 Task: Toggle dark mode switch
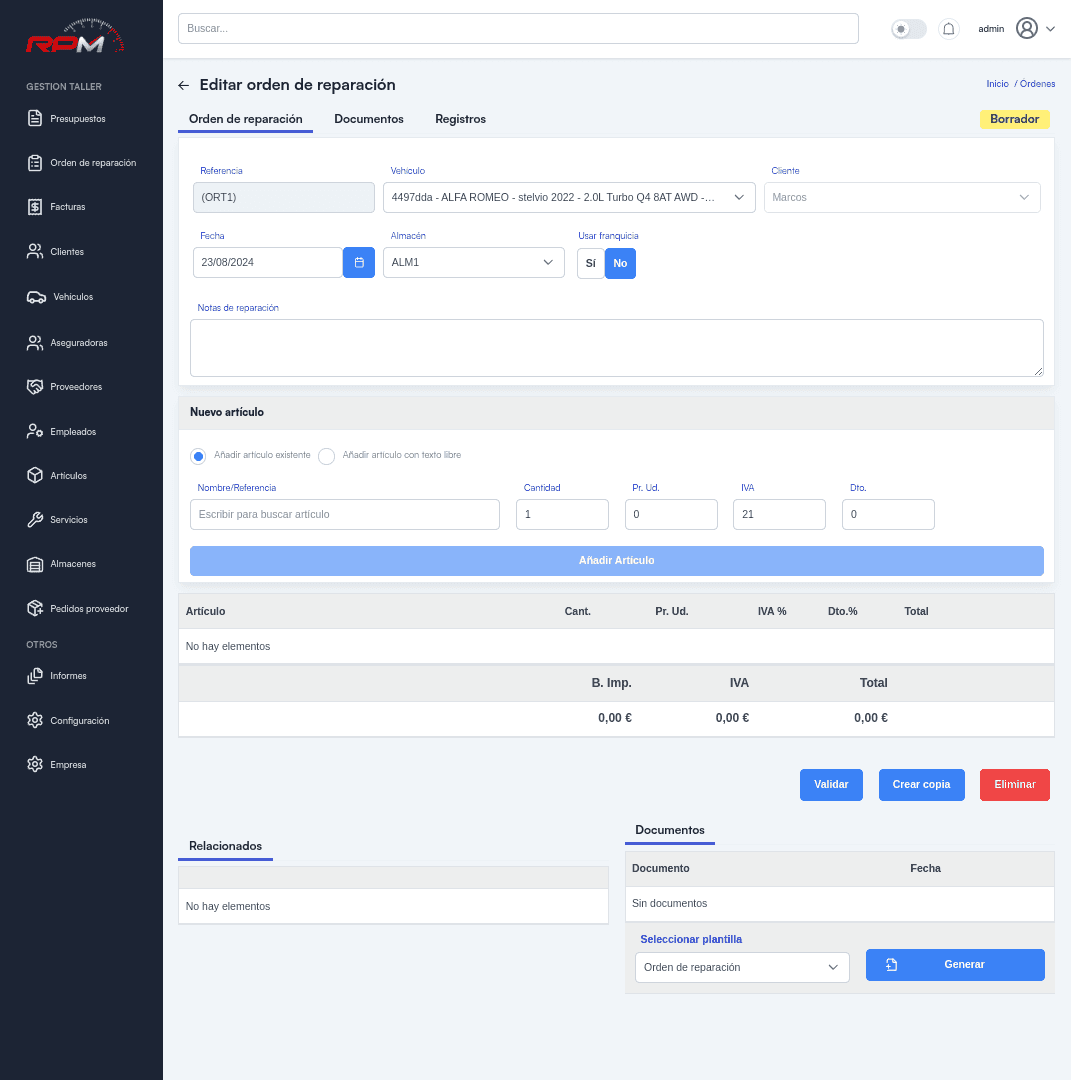[908, 29]
